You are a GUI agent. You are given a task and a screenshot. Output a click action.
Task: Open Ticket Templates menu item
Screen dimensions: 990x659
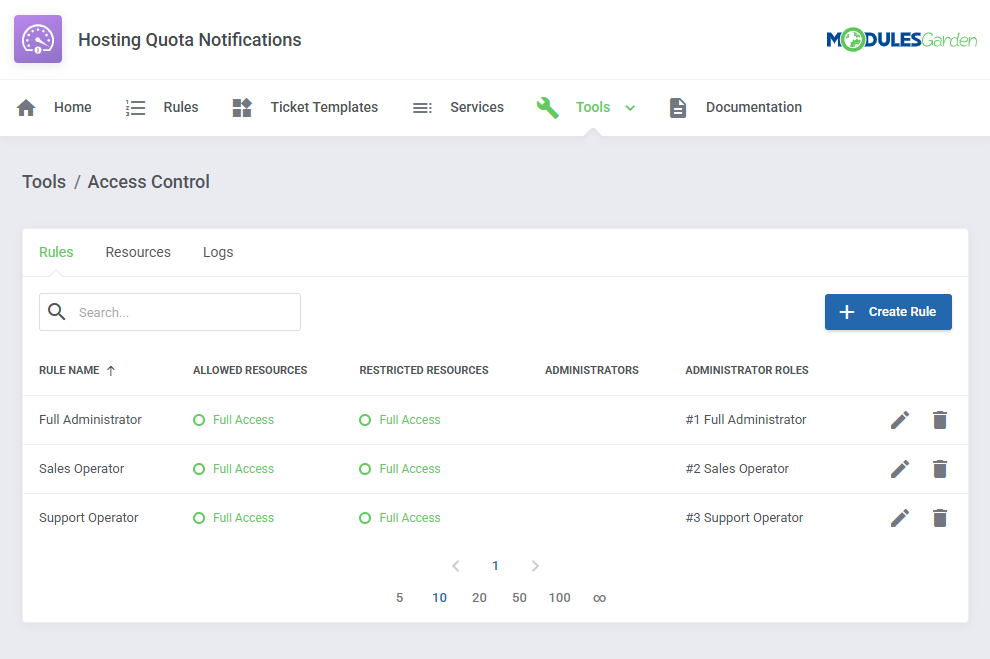(324, 107)
